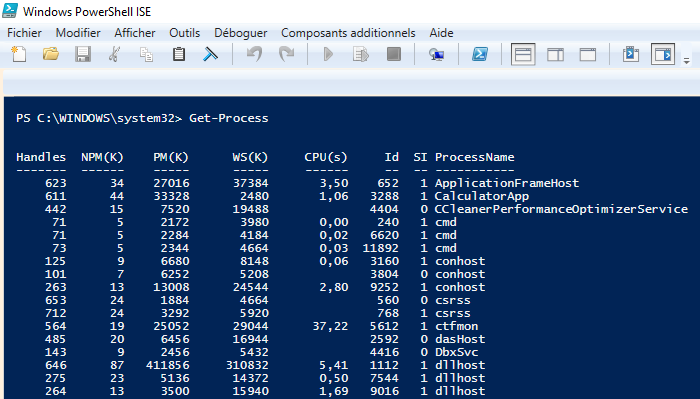
Task: Select the dasHost process name
Action: tap(460, 339)
